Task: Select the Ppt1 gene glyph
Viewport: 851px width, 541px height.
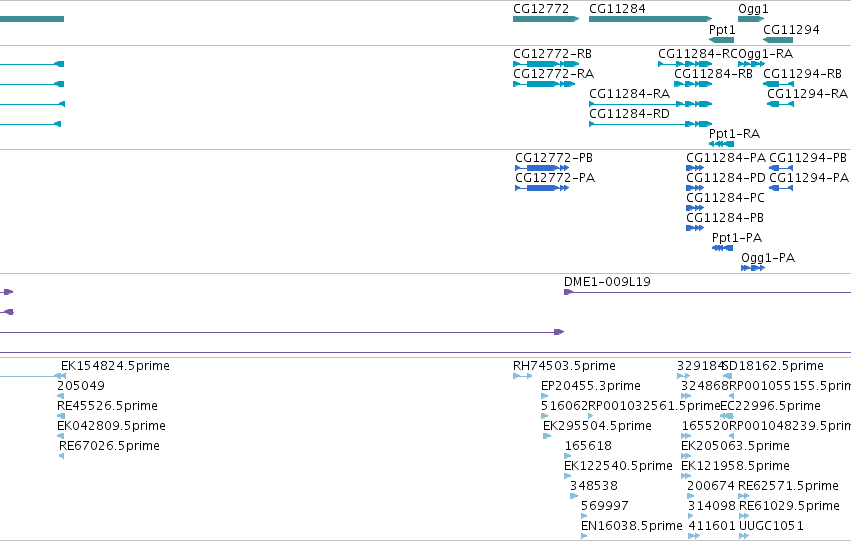Action: point(721,40)
